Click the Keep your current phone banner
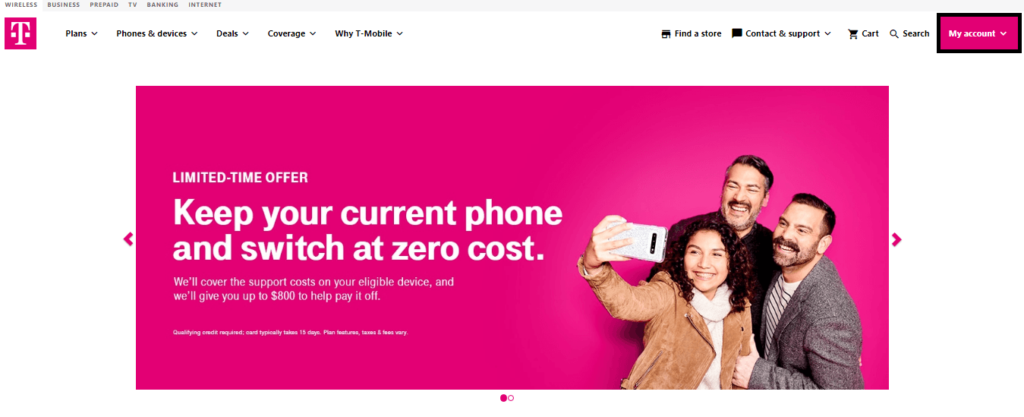1024x417 pixels. click(x=512, y=238)
